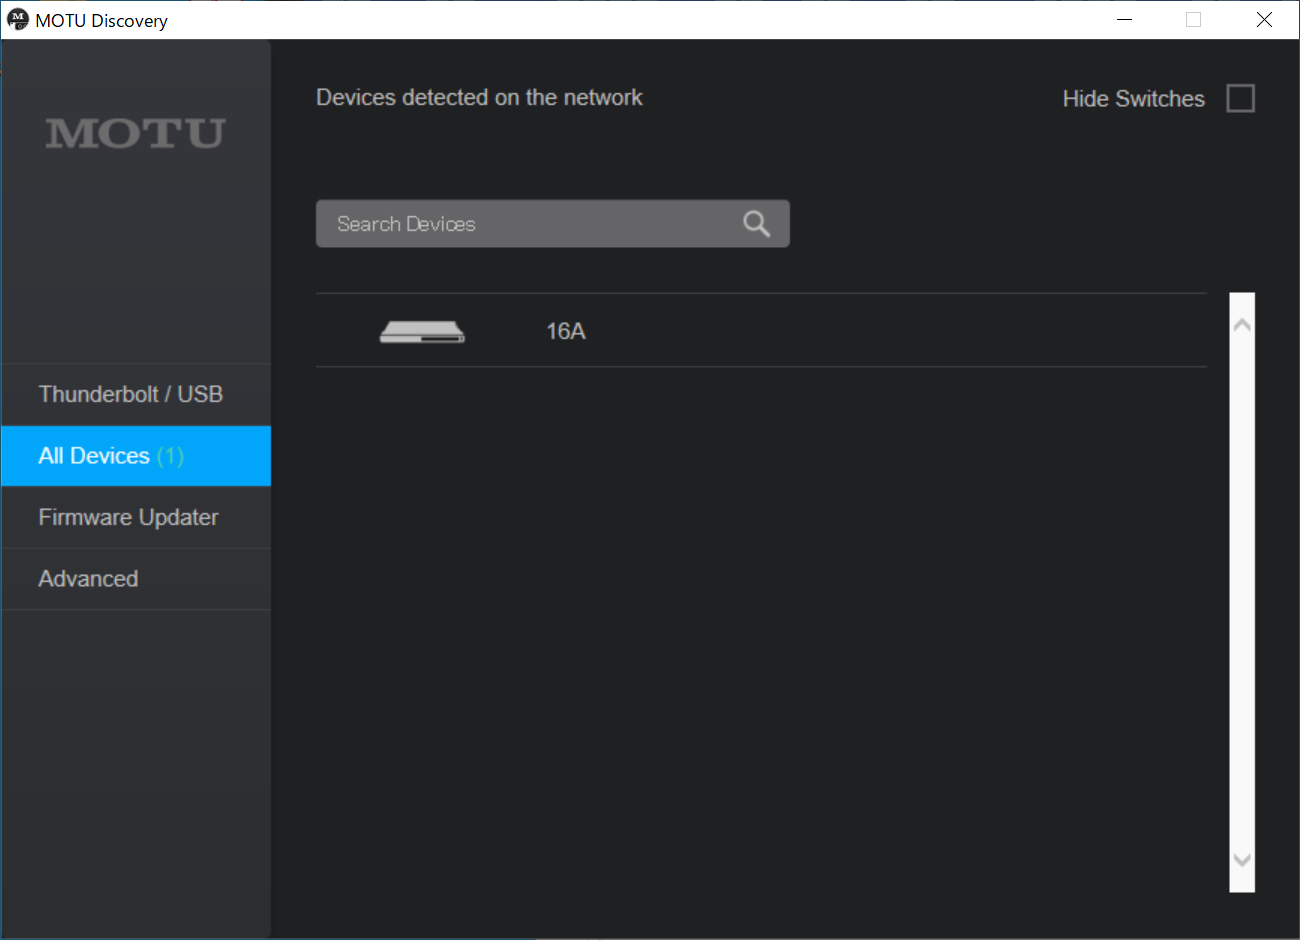Click the 16A device rack icon
Screen dimensions: 1300x940
coord(422,332)
